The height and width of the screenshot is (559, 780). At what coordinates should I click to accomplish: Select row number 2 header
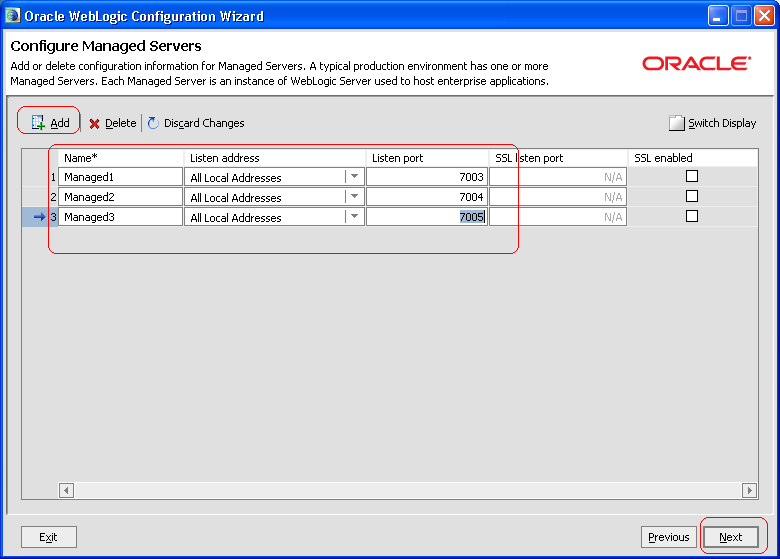(x=40, y=196)
